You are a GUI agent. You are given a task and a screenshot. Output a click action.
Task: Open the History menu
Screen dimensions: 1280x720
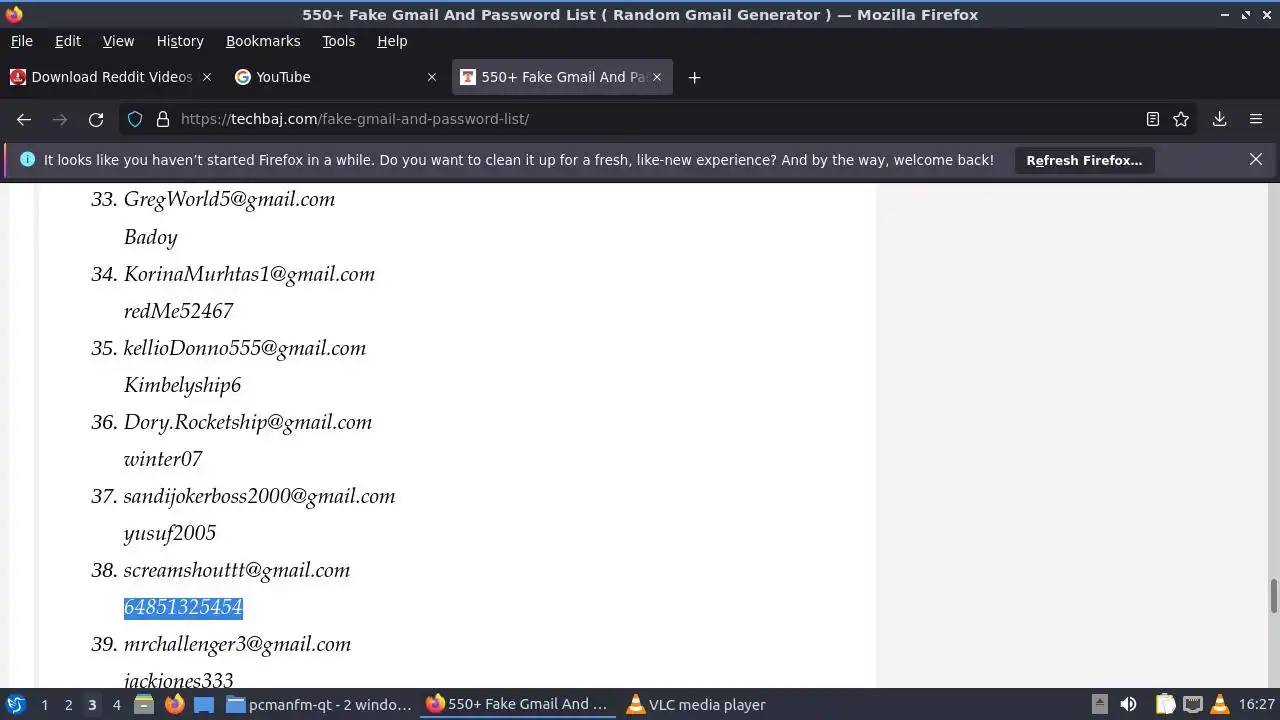click(180, 41)
